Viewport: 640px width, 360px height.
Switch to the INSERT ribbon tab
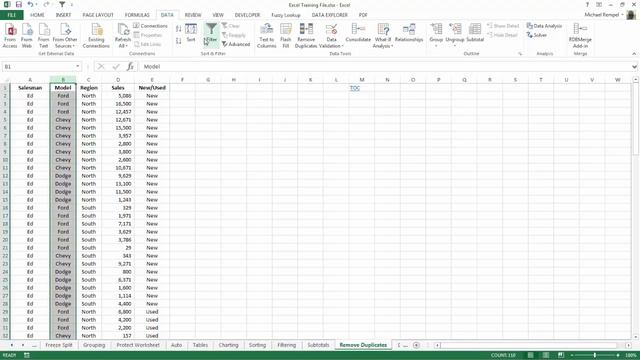(x=63, y=15)
